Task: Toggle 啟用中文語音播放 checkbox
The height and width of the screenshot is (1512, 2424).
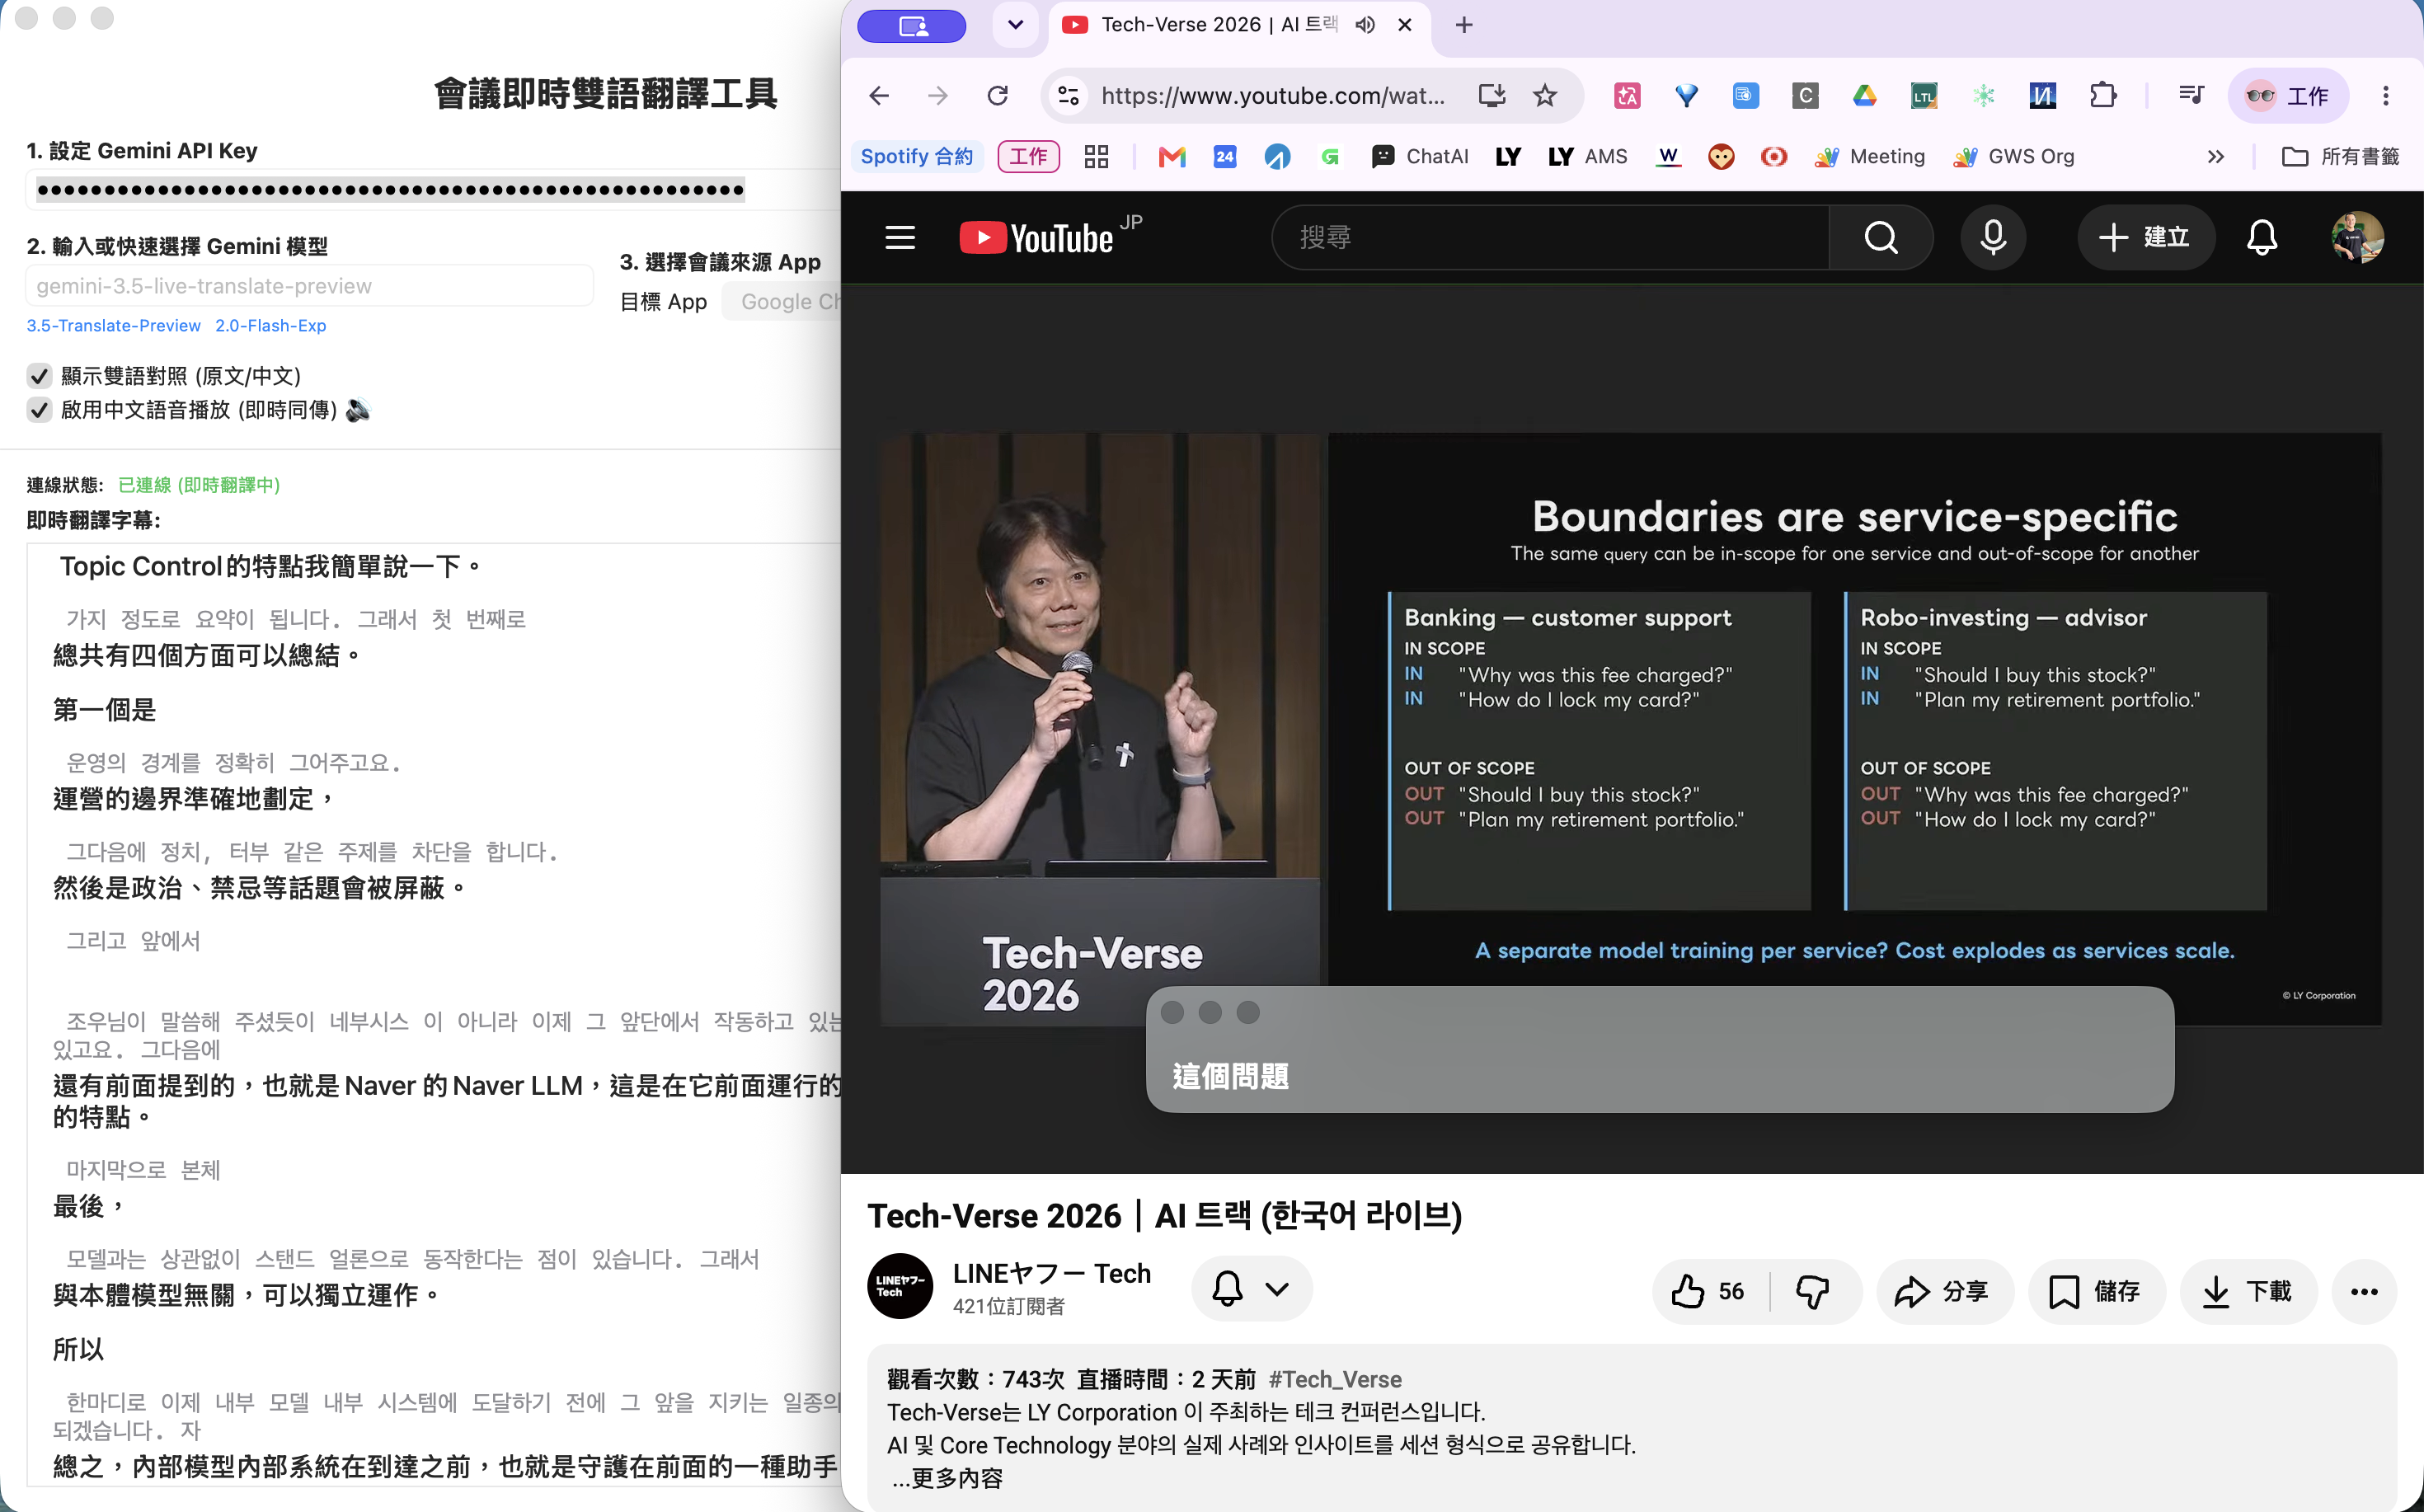Action: [39, 410]
